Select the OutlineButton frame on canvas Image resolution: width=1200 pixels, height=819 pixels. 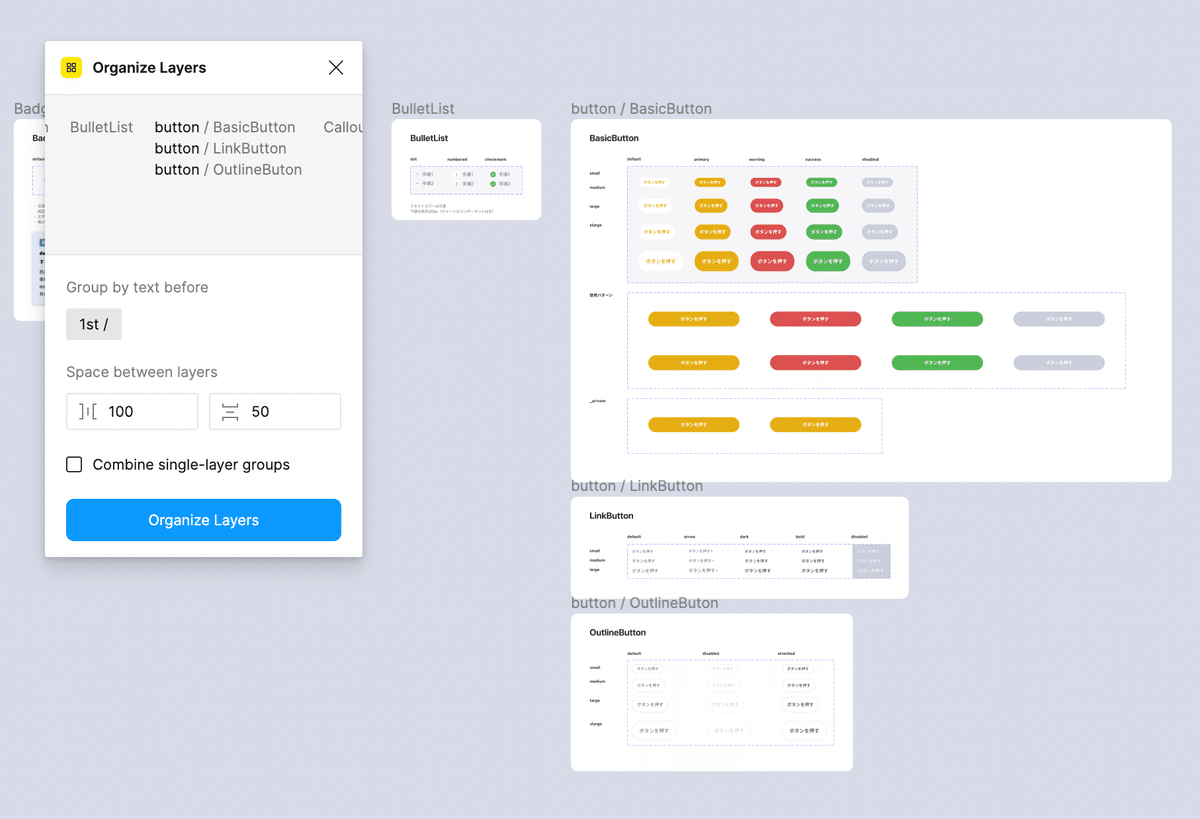click(711, 692)
